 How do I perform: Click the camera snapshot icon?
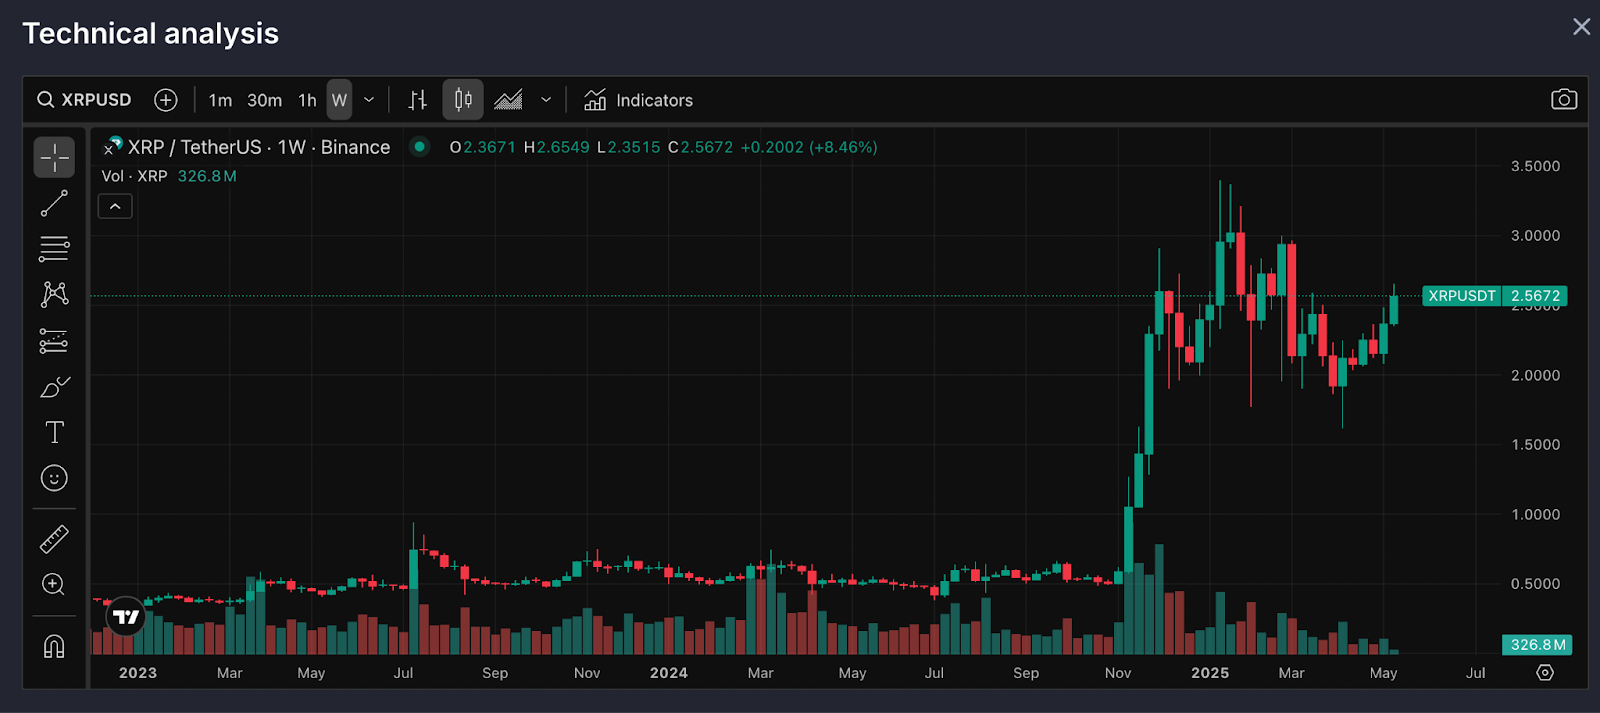(1564, 100)
